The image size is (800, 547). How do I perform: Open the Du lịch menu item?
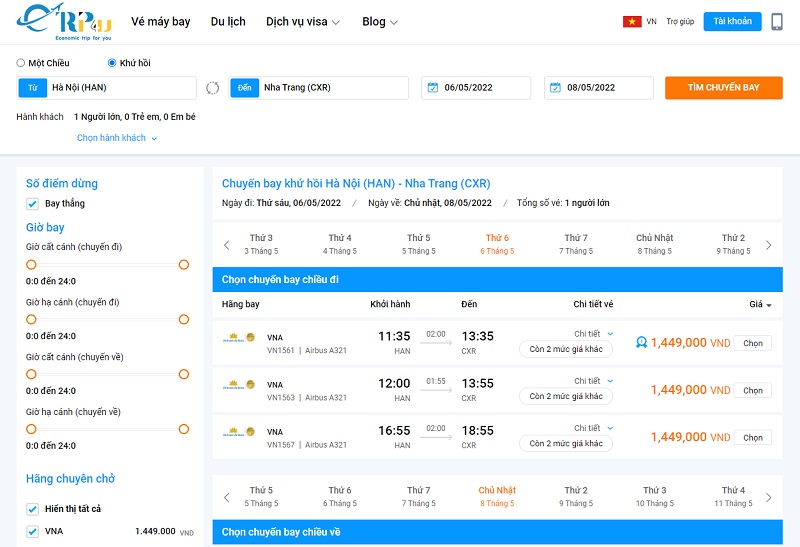coord(228,21)
